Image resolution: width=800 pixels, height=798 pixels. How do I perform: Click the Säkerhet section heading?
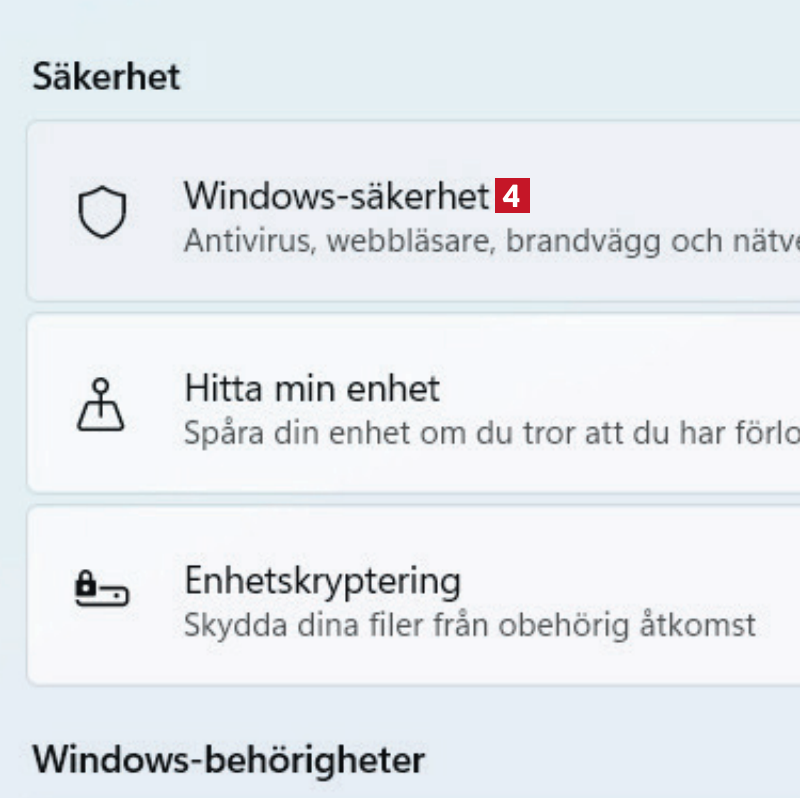tap(106, 76)
